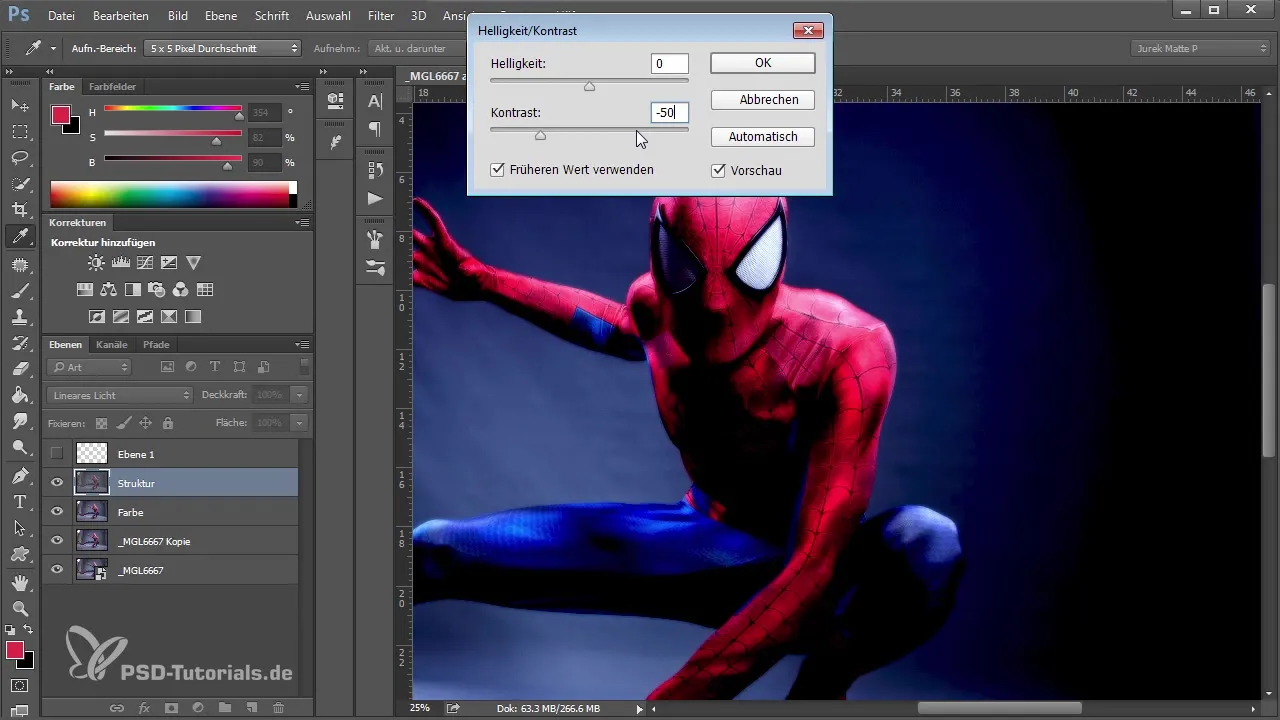Toggle lock all for layer

click(x=168, y=423)
